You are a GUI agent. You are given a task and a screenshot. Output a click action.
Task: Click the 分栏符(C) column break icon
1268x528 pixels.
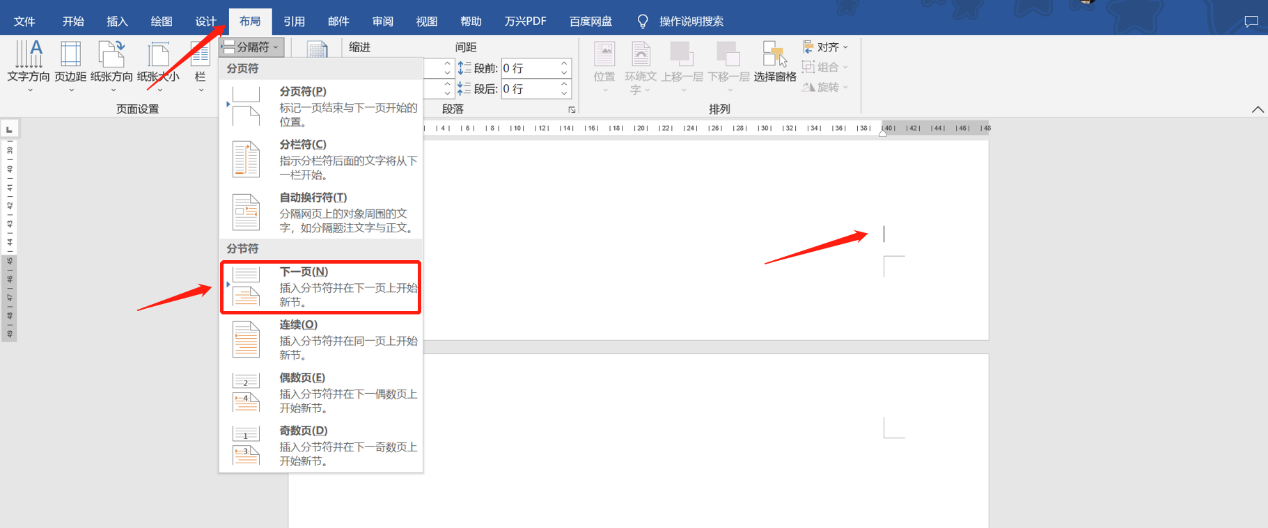point(246,159)
